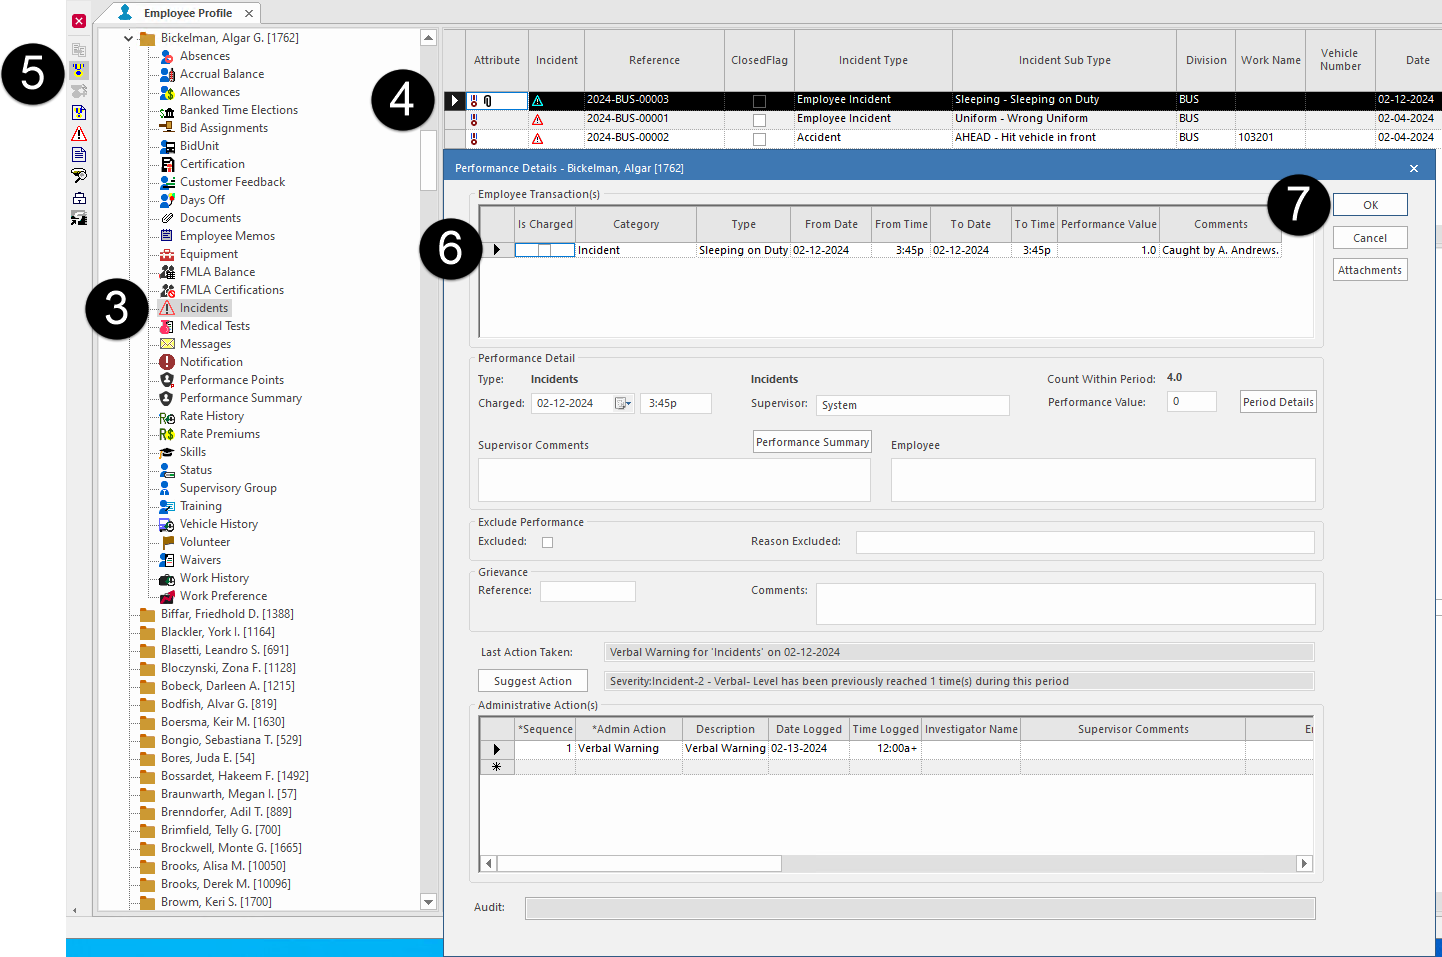Click the Supervisor field containing System
The height and width of the screenshot is (957, 1442).
click(x=912, y=405)
